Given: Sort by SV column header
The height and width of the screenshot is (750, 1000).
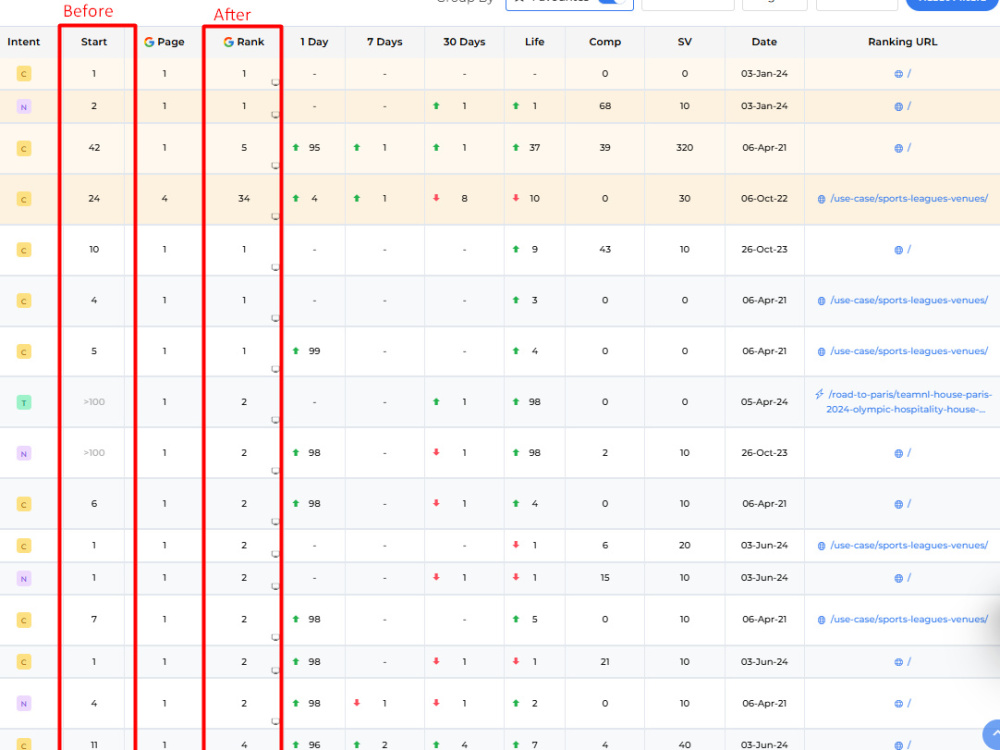Looking at the screenshot, I should click(684, 41).
